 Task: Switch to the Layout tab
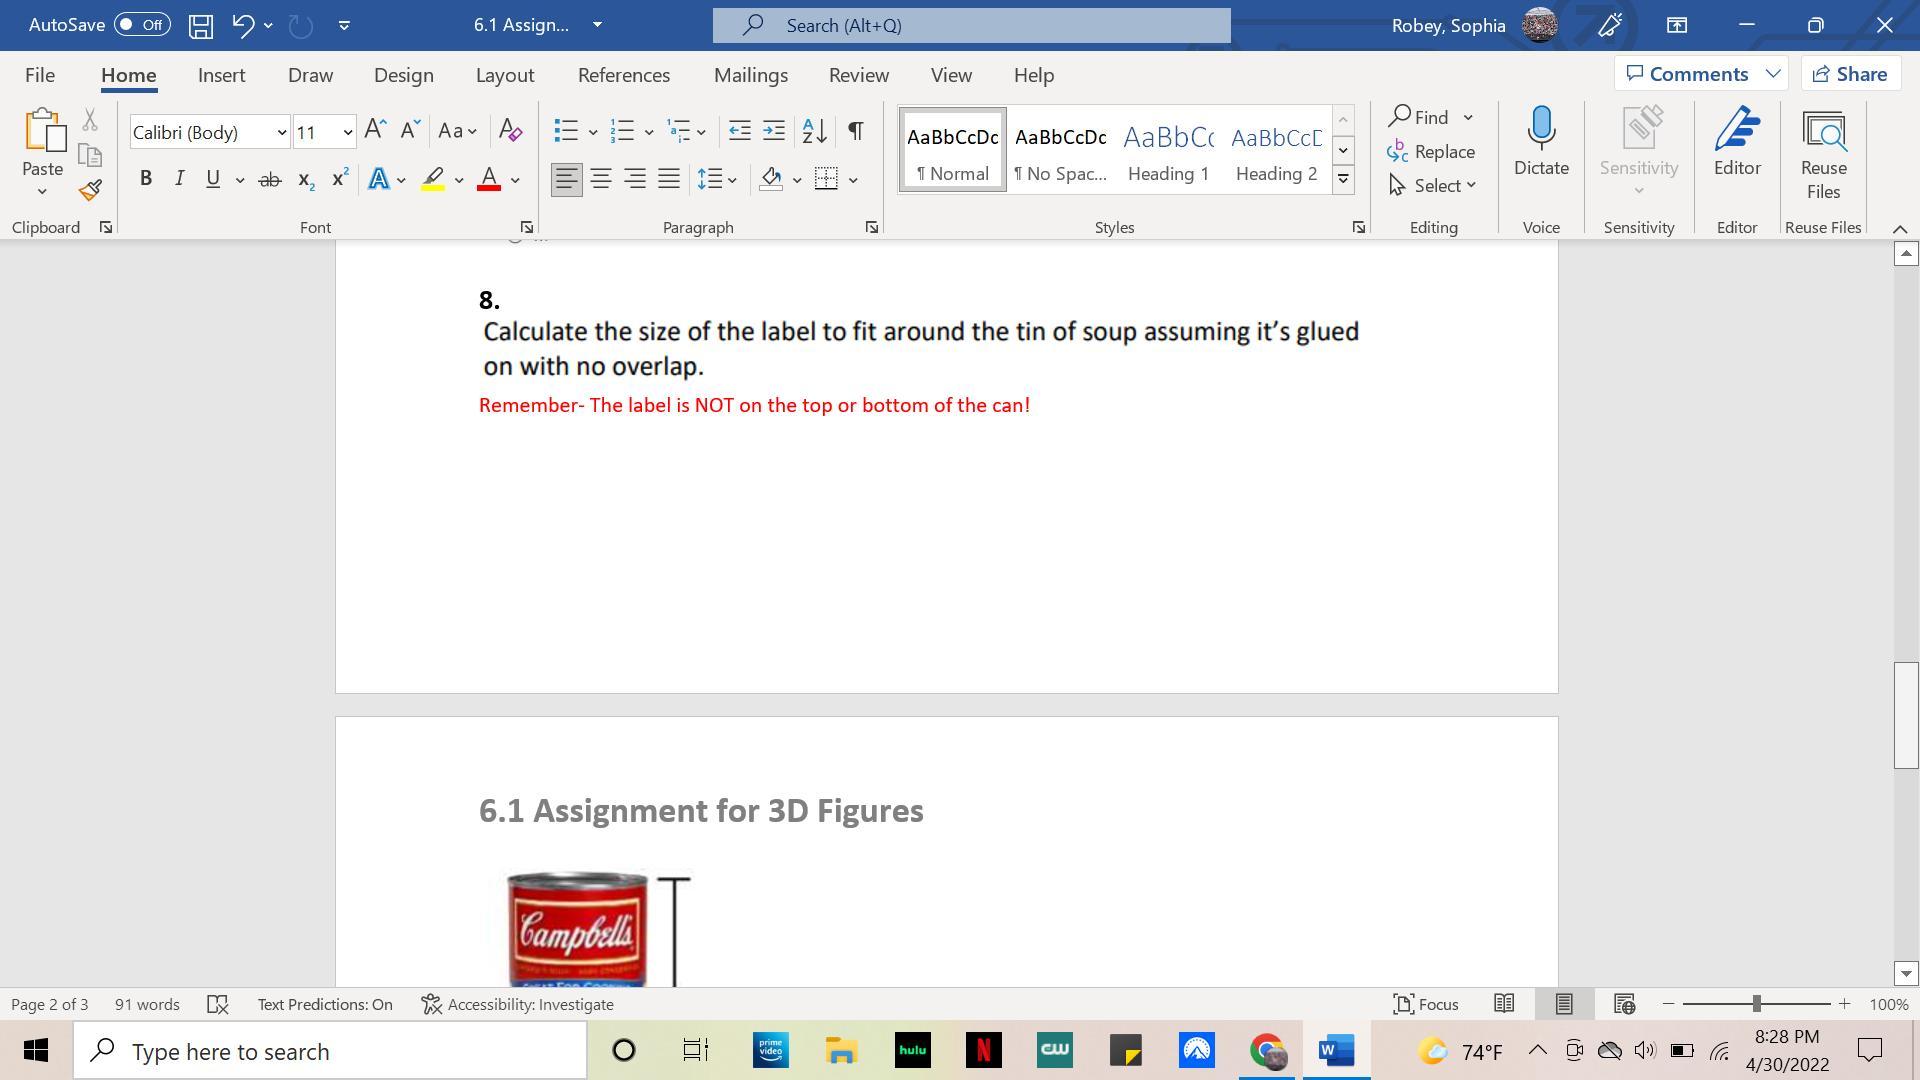point(504,75)
